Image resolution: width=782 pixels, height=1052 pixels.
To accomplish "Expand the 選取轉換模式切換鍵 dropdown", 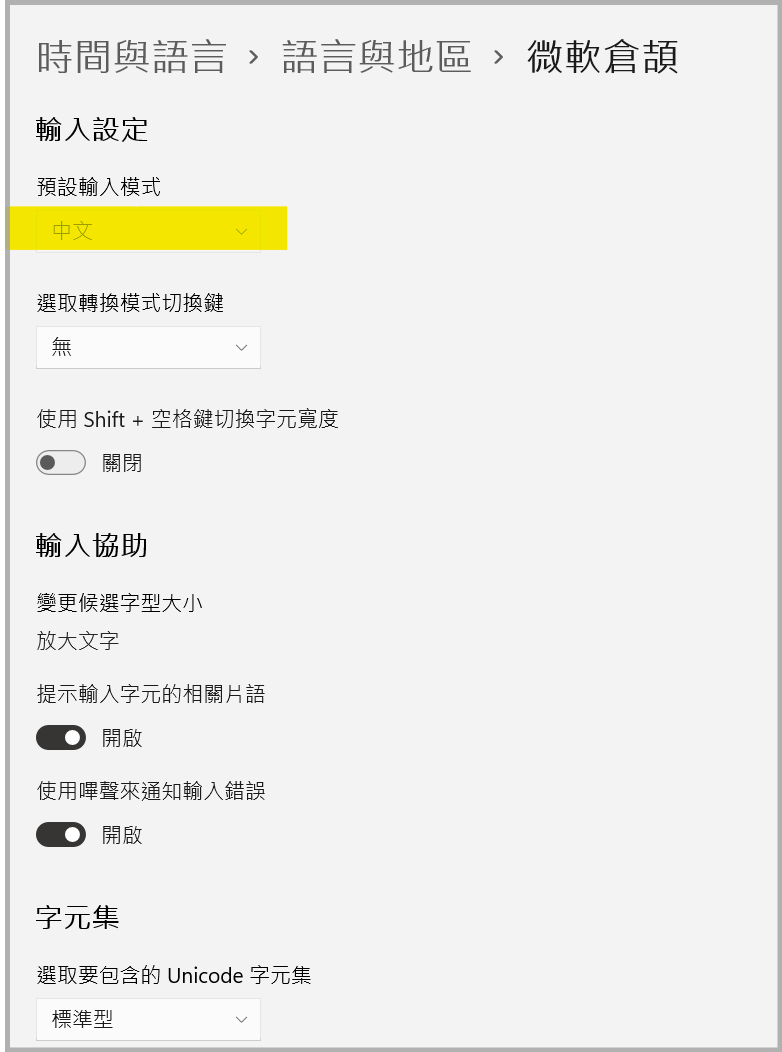I will click(148, 347).
